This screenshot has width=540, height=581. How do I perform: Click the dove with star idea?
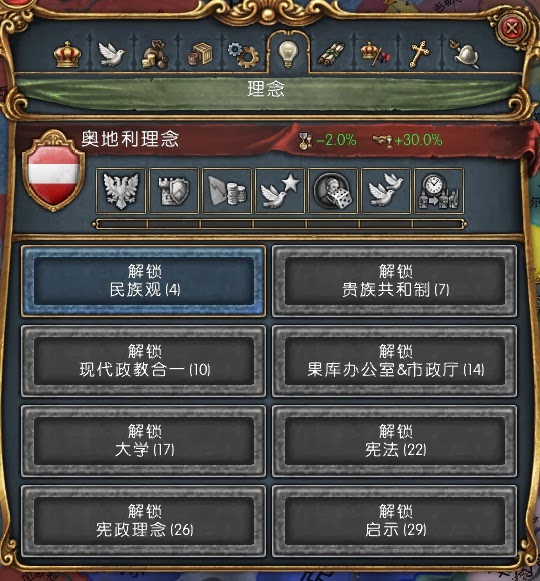click(280, 191)
